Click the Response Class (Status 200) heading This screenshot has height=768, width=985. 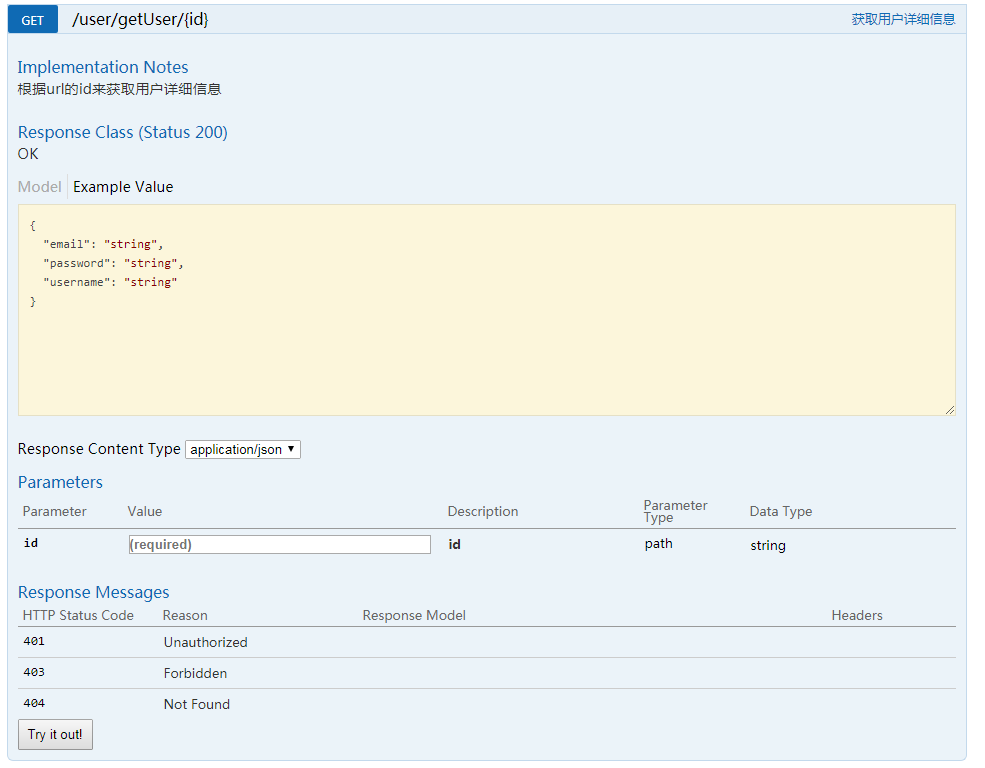pos(122,132)
